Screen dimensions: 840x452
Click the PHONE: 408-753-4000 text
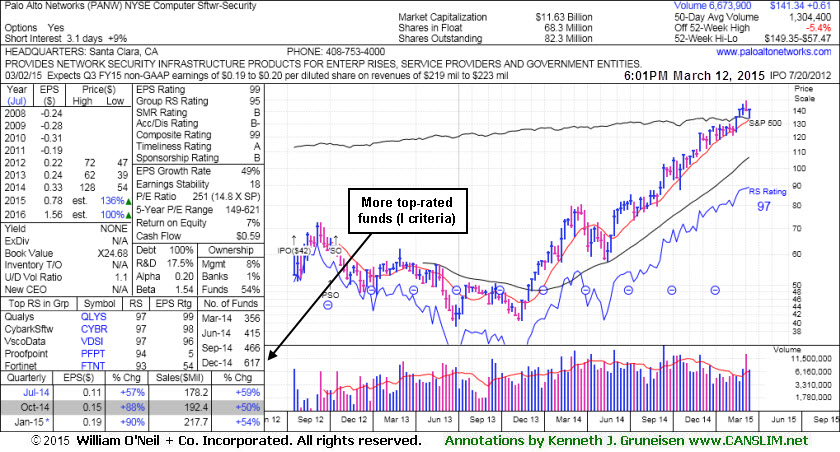point(336,52)
